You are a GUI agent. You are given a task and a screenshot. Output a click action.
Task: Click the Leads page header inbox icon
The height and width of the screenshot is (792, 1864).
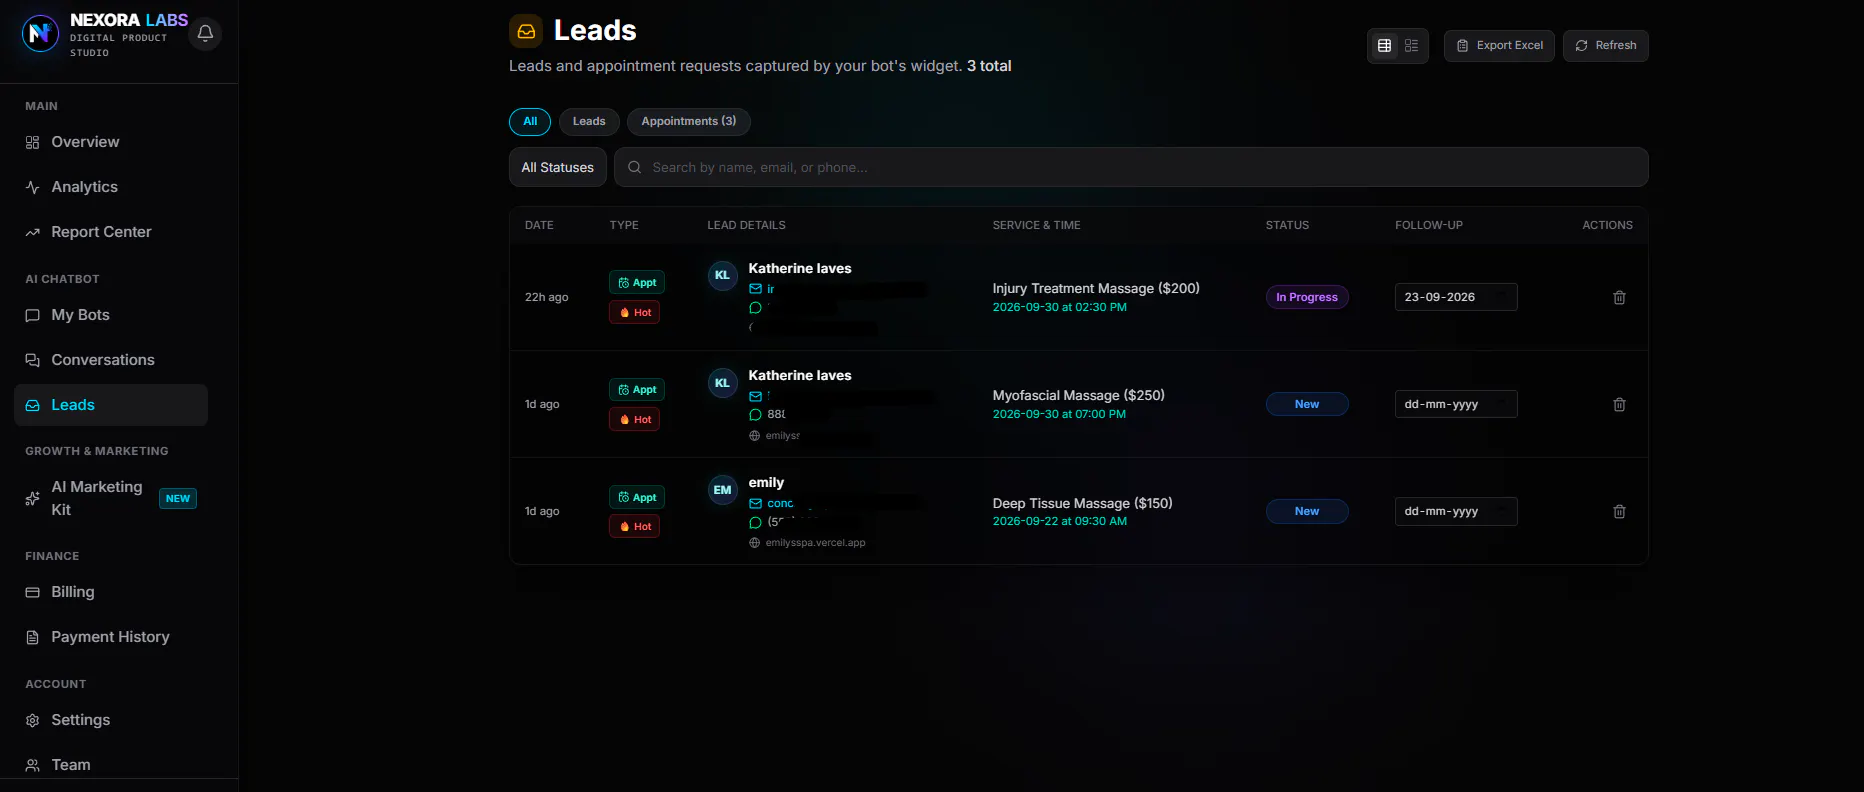pyautogui.click(x=526, y=31)
